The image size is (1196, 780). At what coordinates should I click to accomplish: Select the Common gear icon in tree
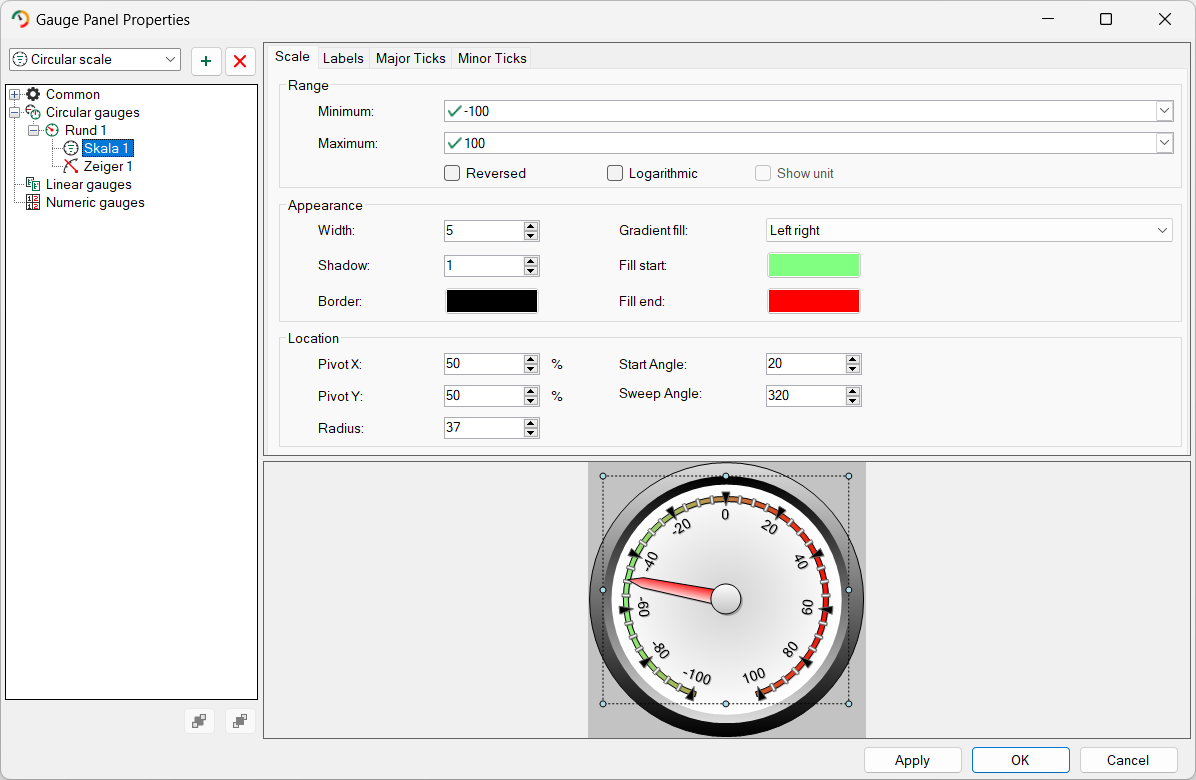[x=33, y=94]
